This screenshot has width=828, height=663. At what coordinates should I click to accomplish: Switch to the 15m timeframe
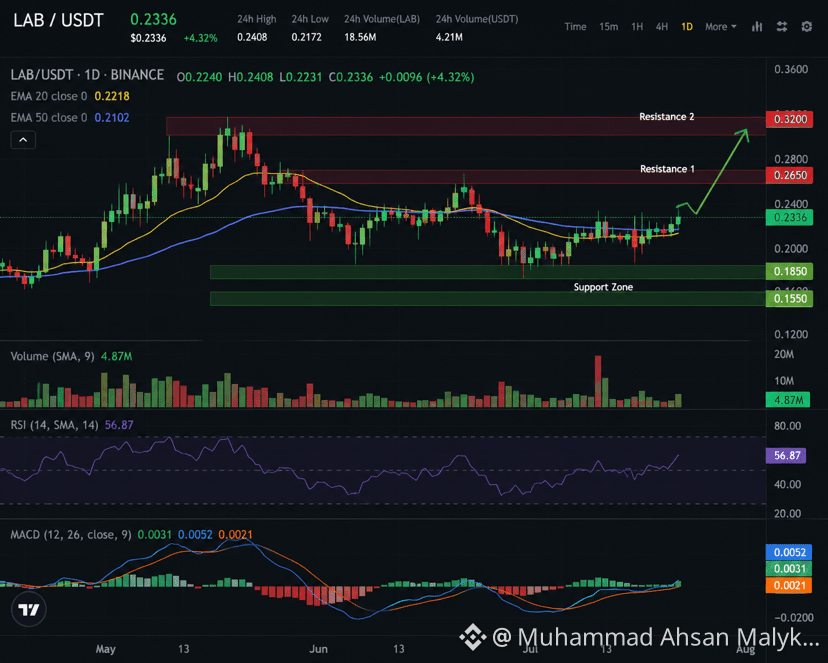608,26
